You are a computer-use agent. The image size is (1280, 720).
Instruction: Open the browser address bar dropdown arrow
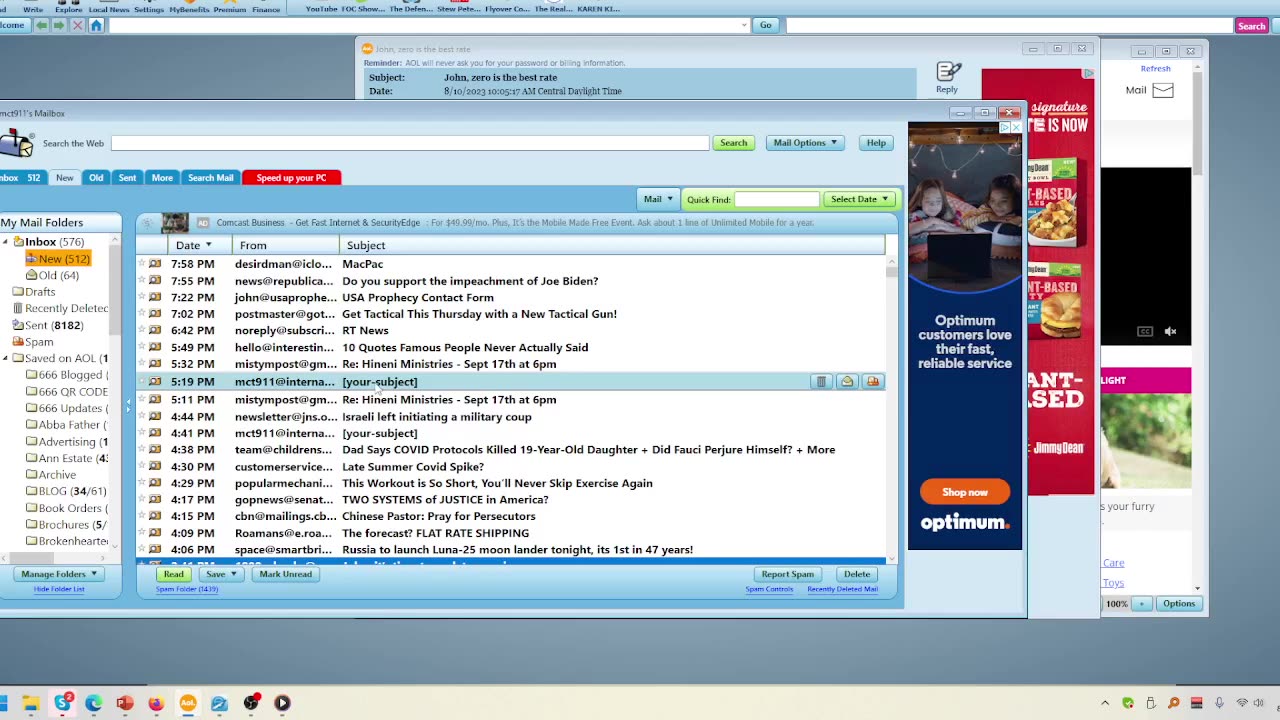tap(744, 25)
